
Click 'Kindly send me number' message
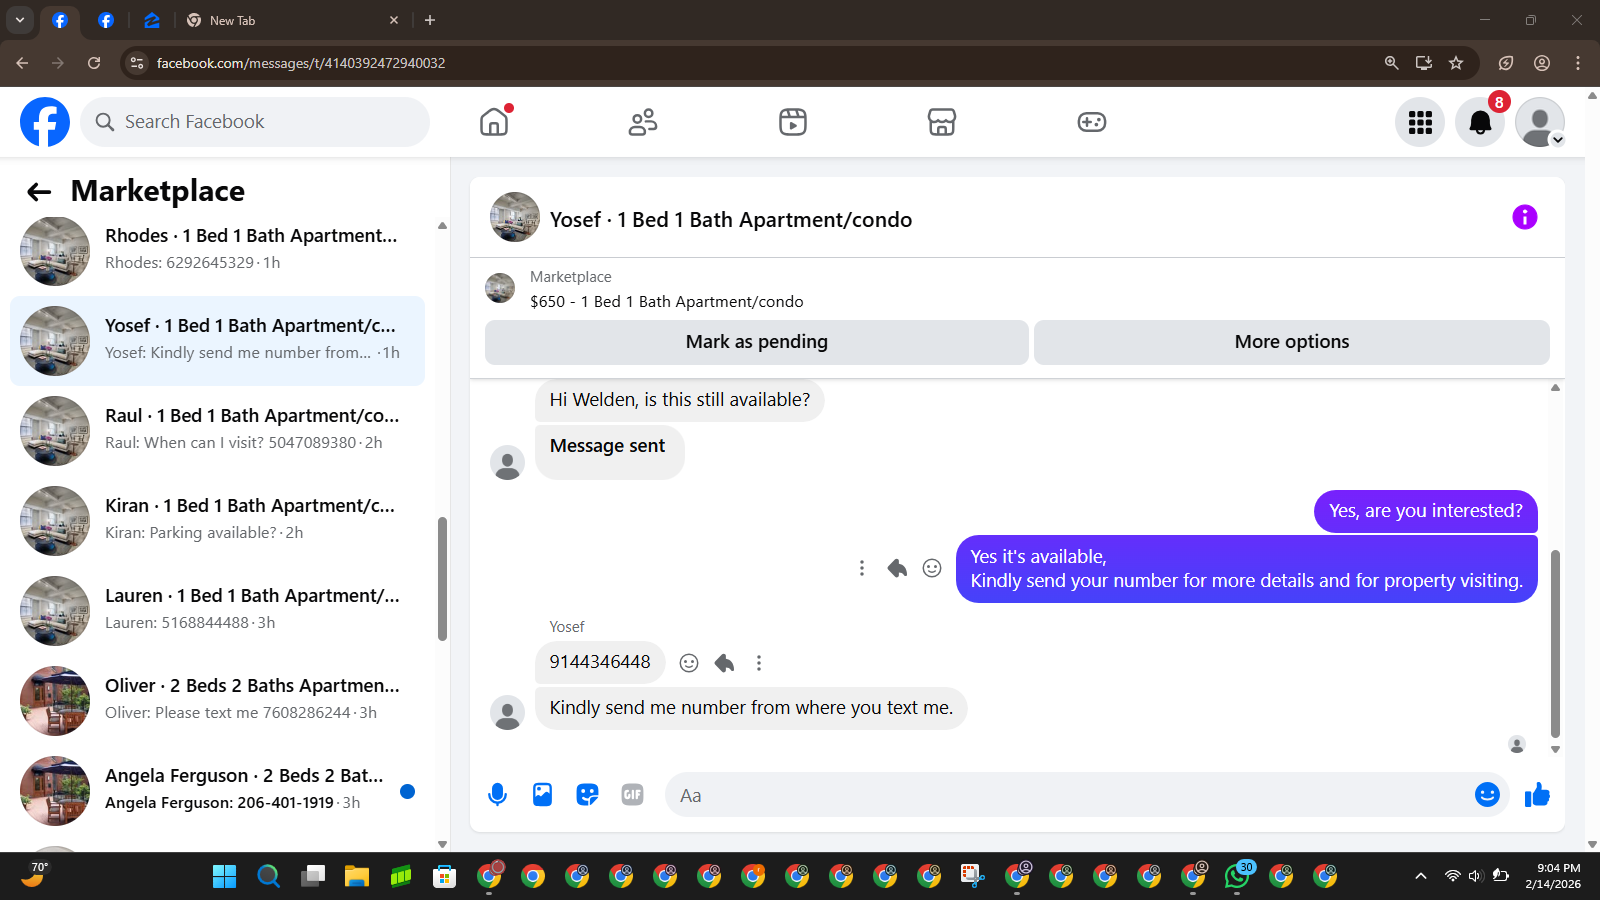pos(751,708)
